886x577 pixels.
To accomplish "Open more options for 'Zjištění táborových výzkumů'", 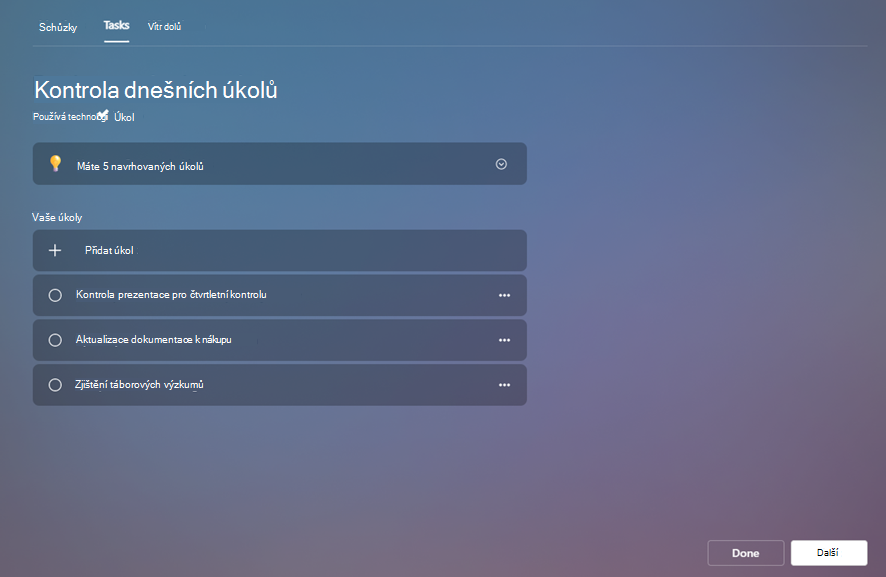I will pos(505,385).
